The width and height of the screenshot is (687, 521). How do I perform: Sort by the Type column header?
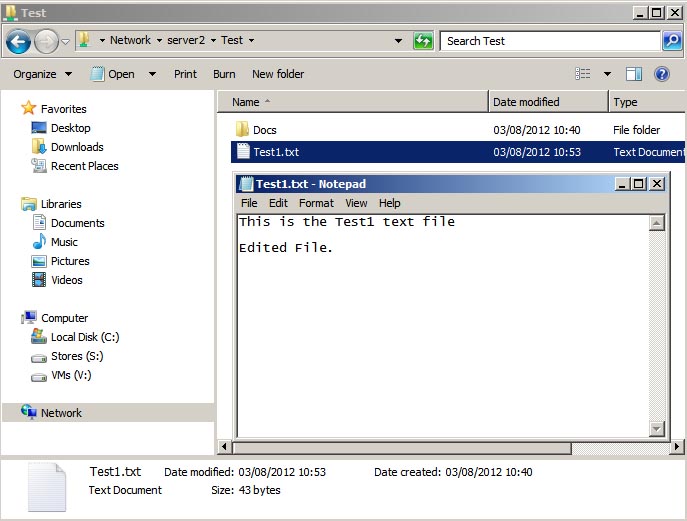point(647,102)
